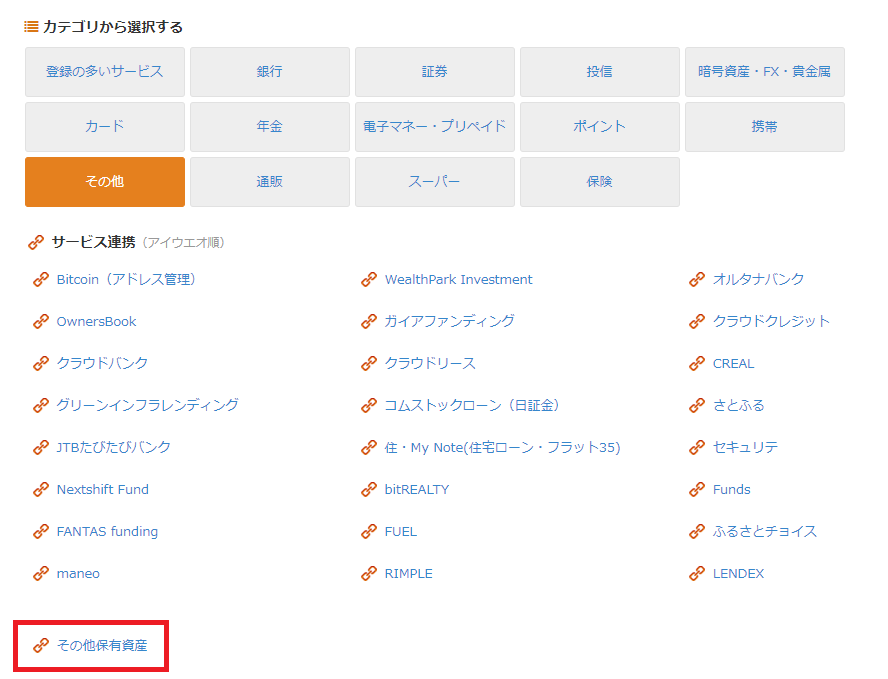Open the グリーンインフラレンディング link

147,405
